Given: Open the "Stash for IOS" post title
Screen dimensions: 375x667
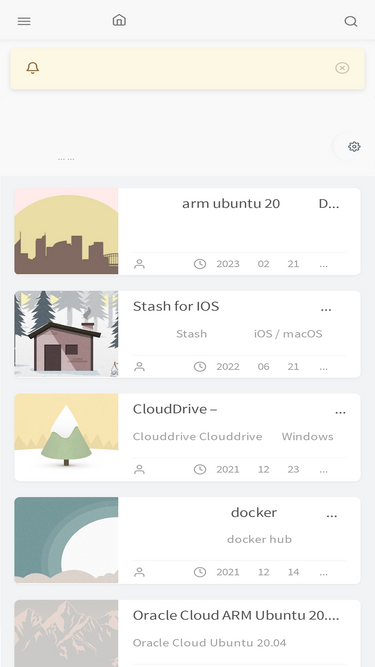Looking at the screenshot, I should [176, 306].
